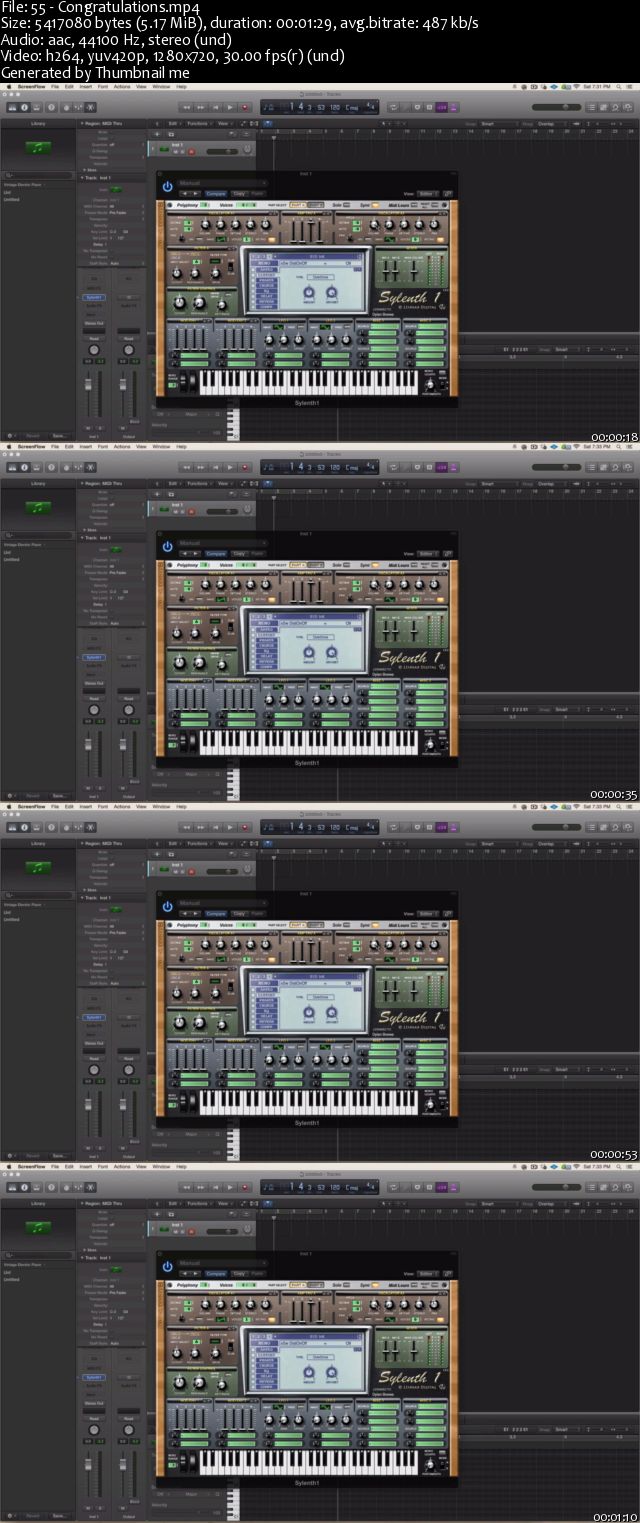Click Compare in the Sylenth1 window, 00:00:53 frame

[x=215, y=913]
